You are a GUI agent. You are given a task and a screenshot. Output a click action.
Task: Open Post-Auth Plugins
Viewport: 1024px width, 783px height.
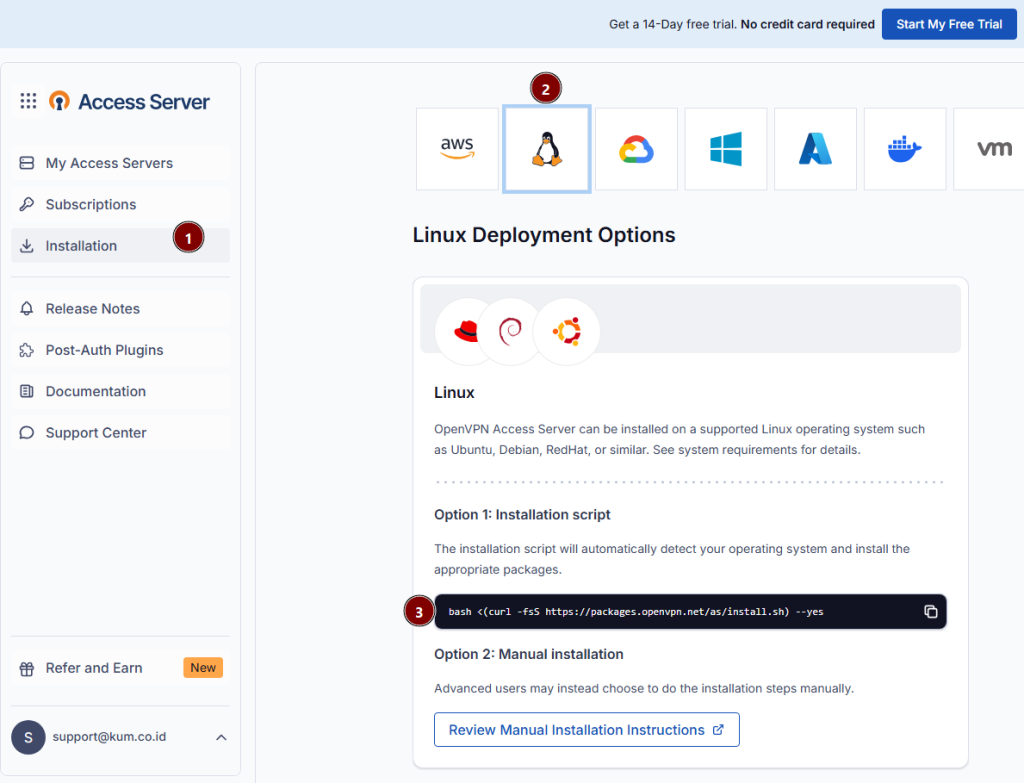(120, 350)
